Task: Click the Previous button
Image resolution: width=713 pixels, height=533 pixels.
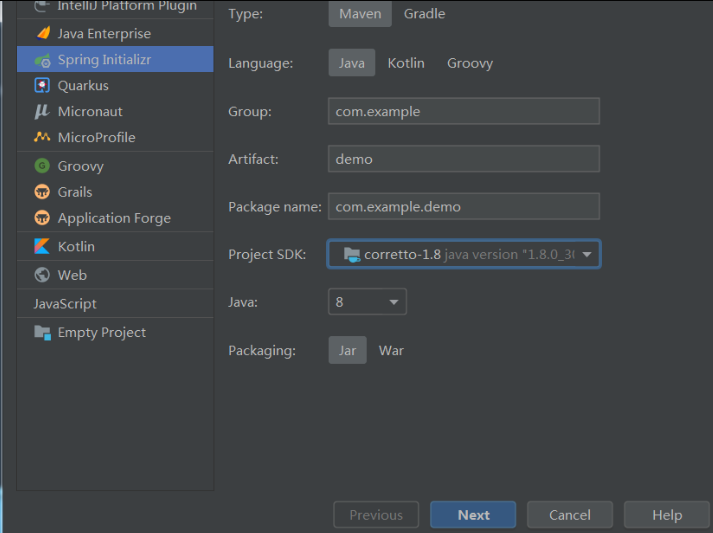Action: tap(376, 515)
